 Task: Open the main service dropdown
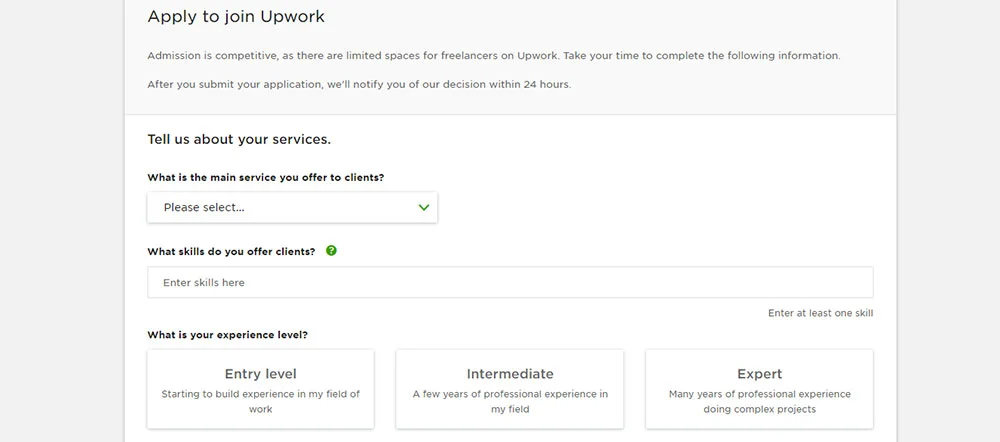pyautogui.click(x=292, y=207)
